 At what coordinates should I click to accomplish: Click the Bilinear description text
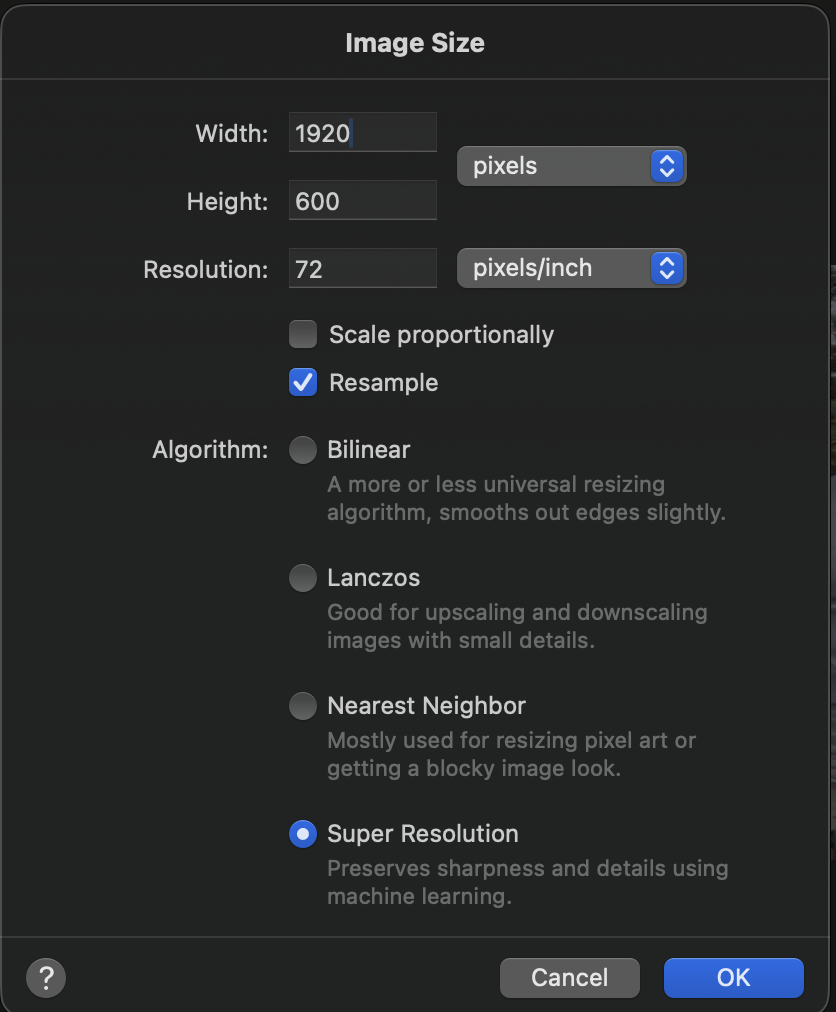(526, 498)
